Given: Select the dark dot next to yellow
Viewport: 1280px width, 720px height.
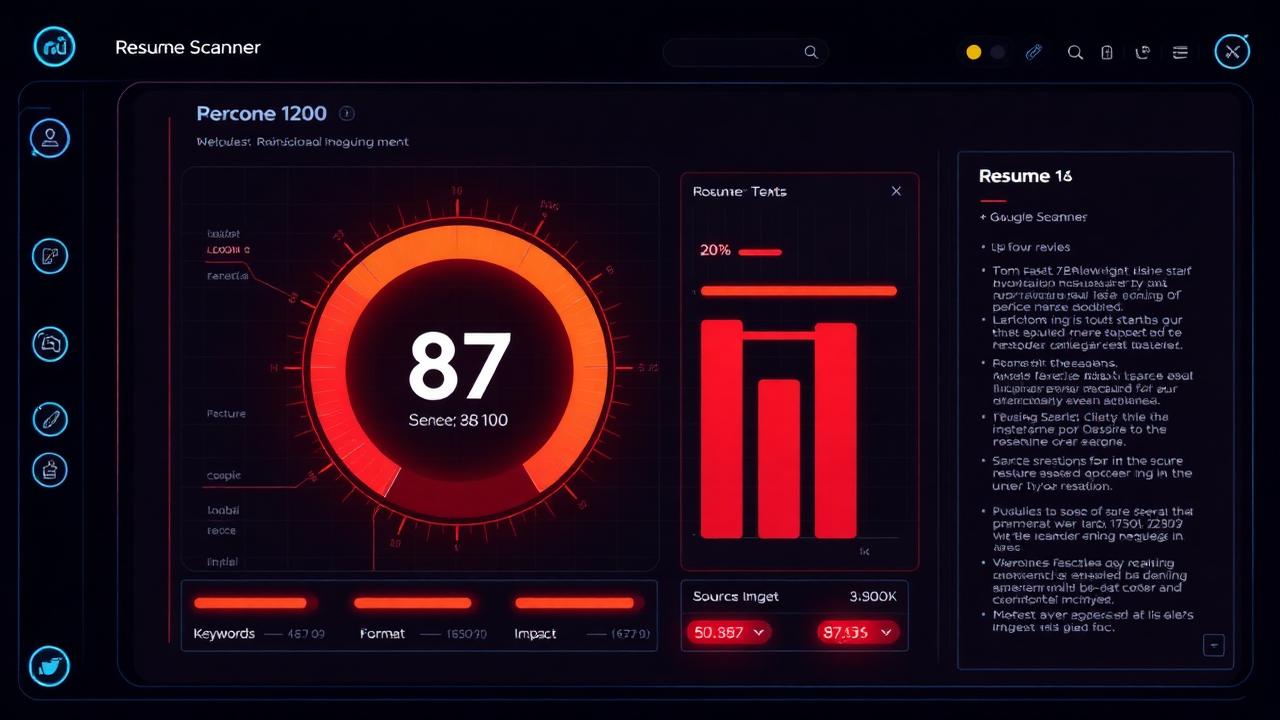Looking at the screenshot, I should coord(998,52).
